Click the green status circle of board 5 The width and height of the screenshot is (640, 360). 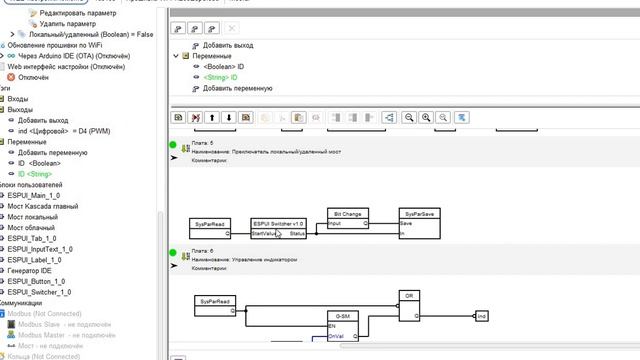173,144
